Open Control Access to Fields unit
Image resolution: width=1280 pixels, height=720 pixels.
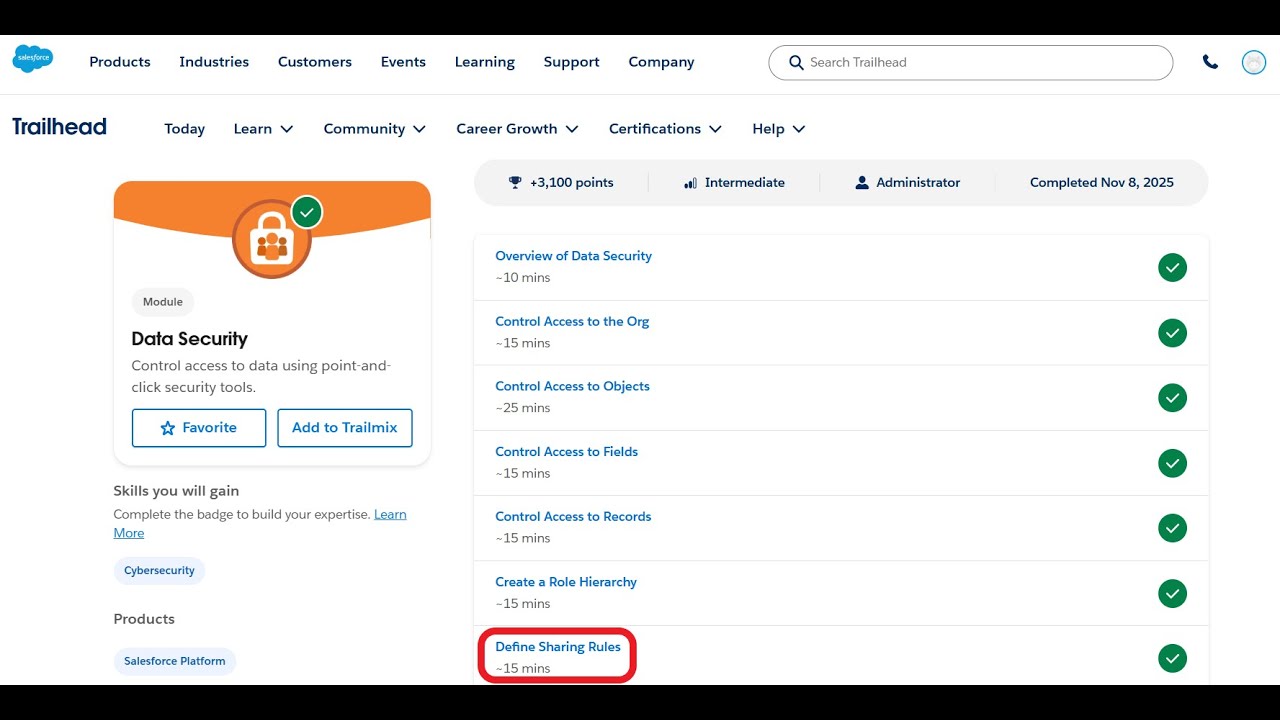(566, 452)
